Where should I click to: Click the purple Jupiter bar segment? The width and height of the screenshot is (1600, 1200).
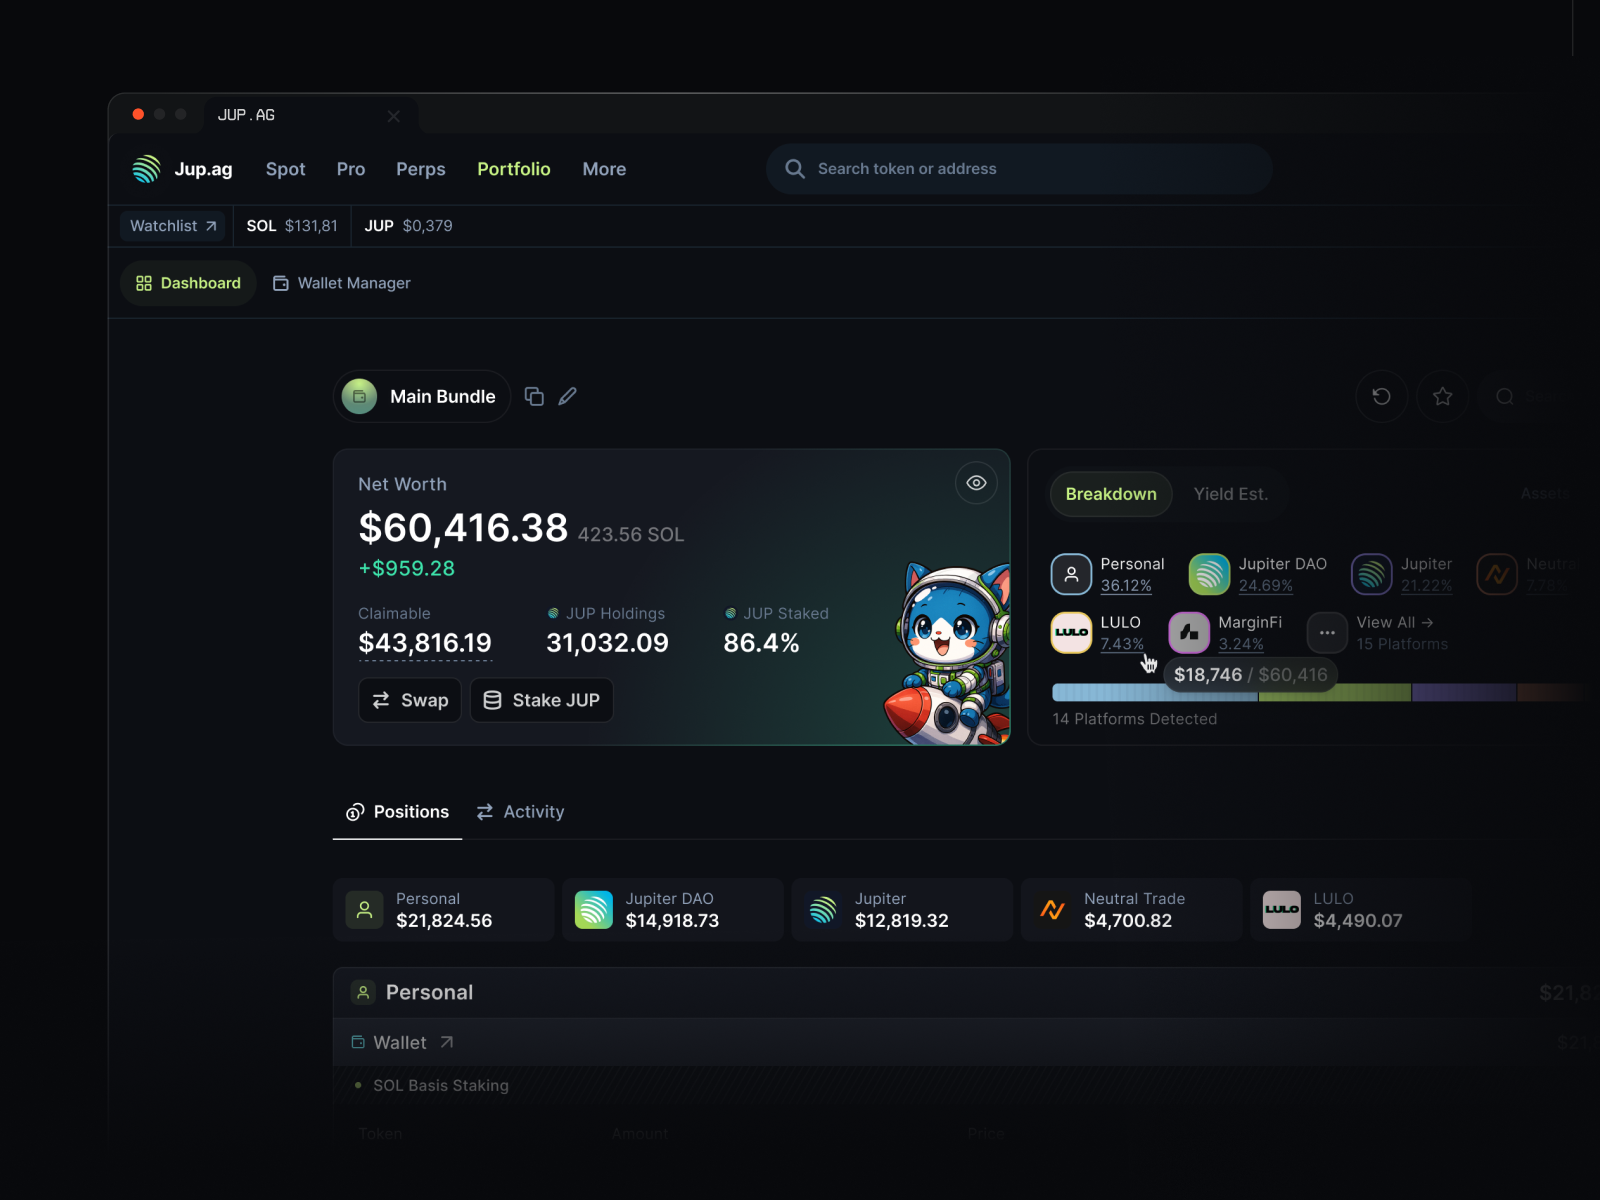[x=1463, y=692]
